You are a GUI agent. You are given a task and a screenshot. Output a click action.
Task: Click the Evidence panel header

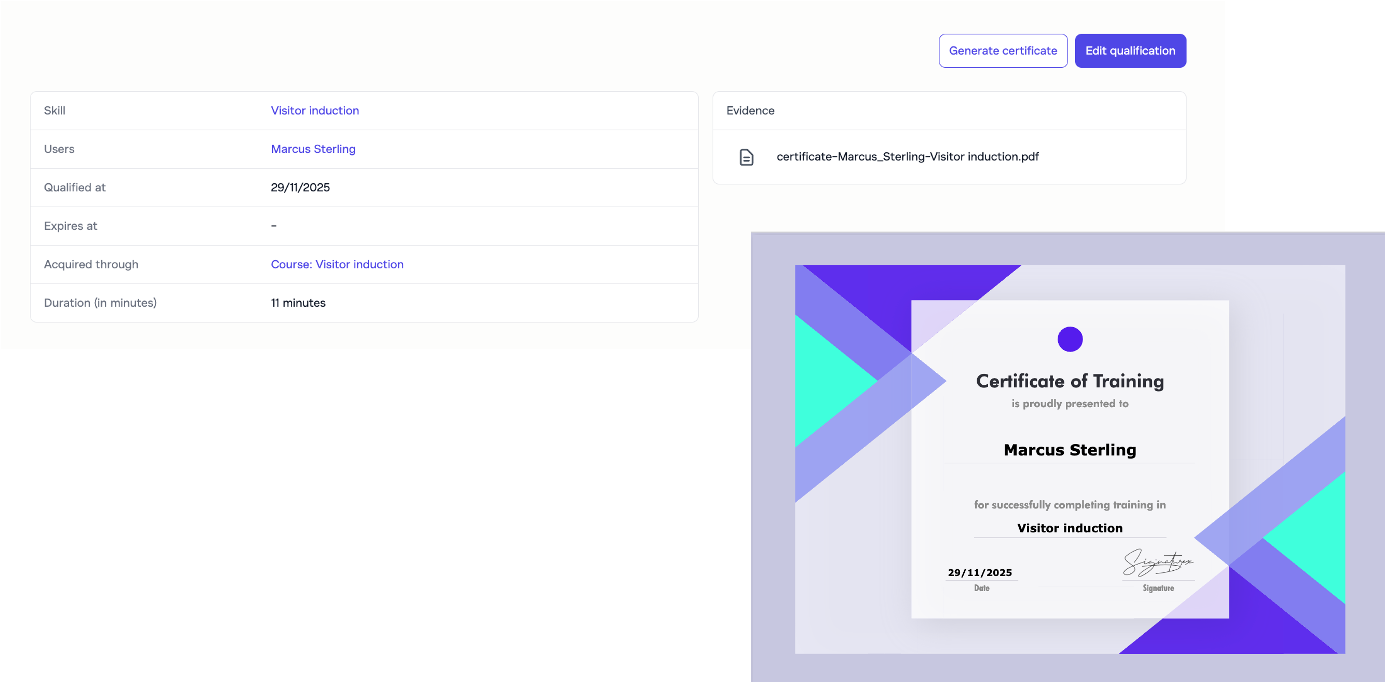[x=750, y=111]
